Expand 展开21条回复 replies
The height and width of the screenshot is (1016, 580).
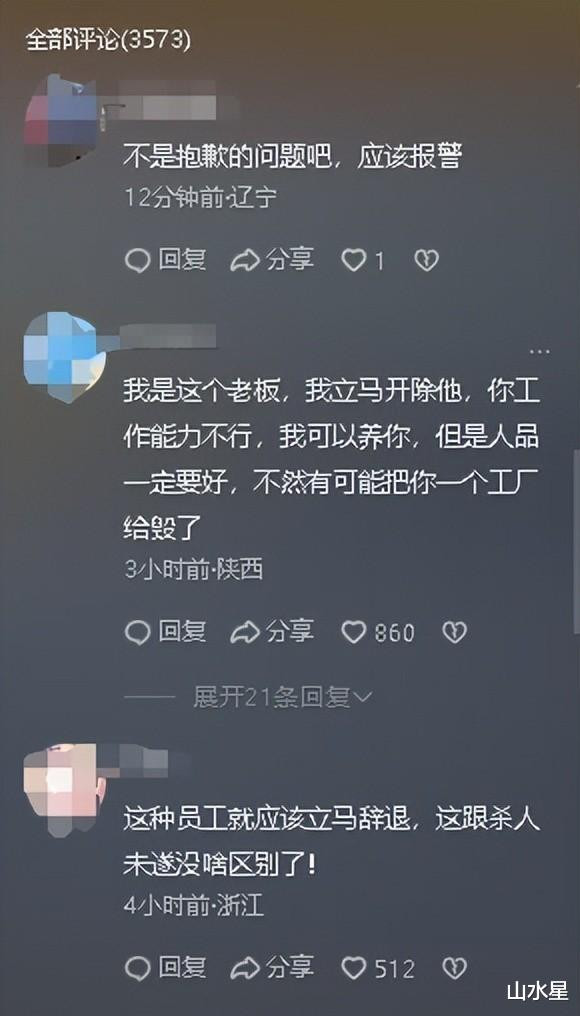[283, 697]
